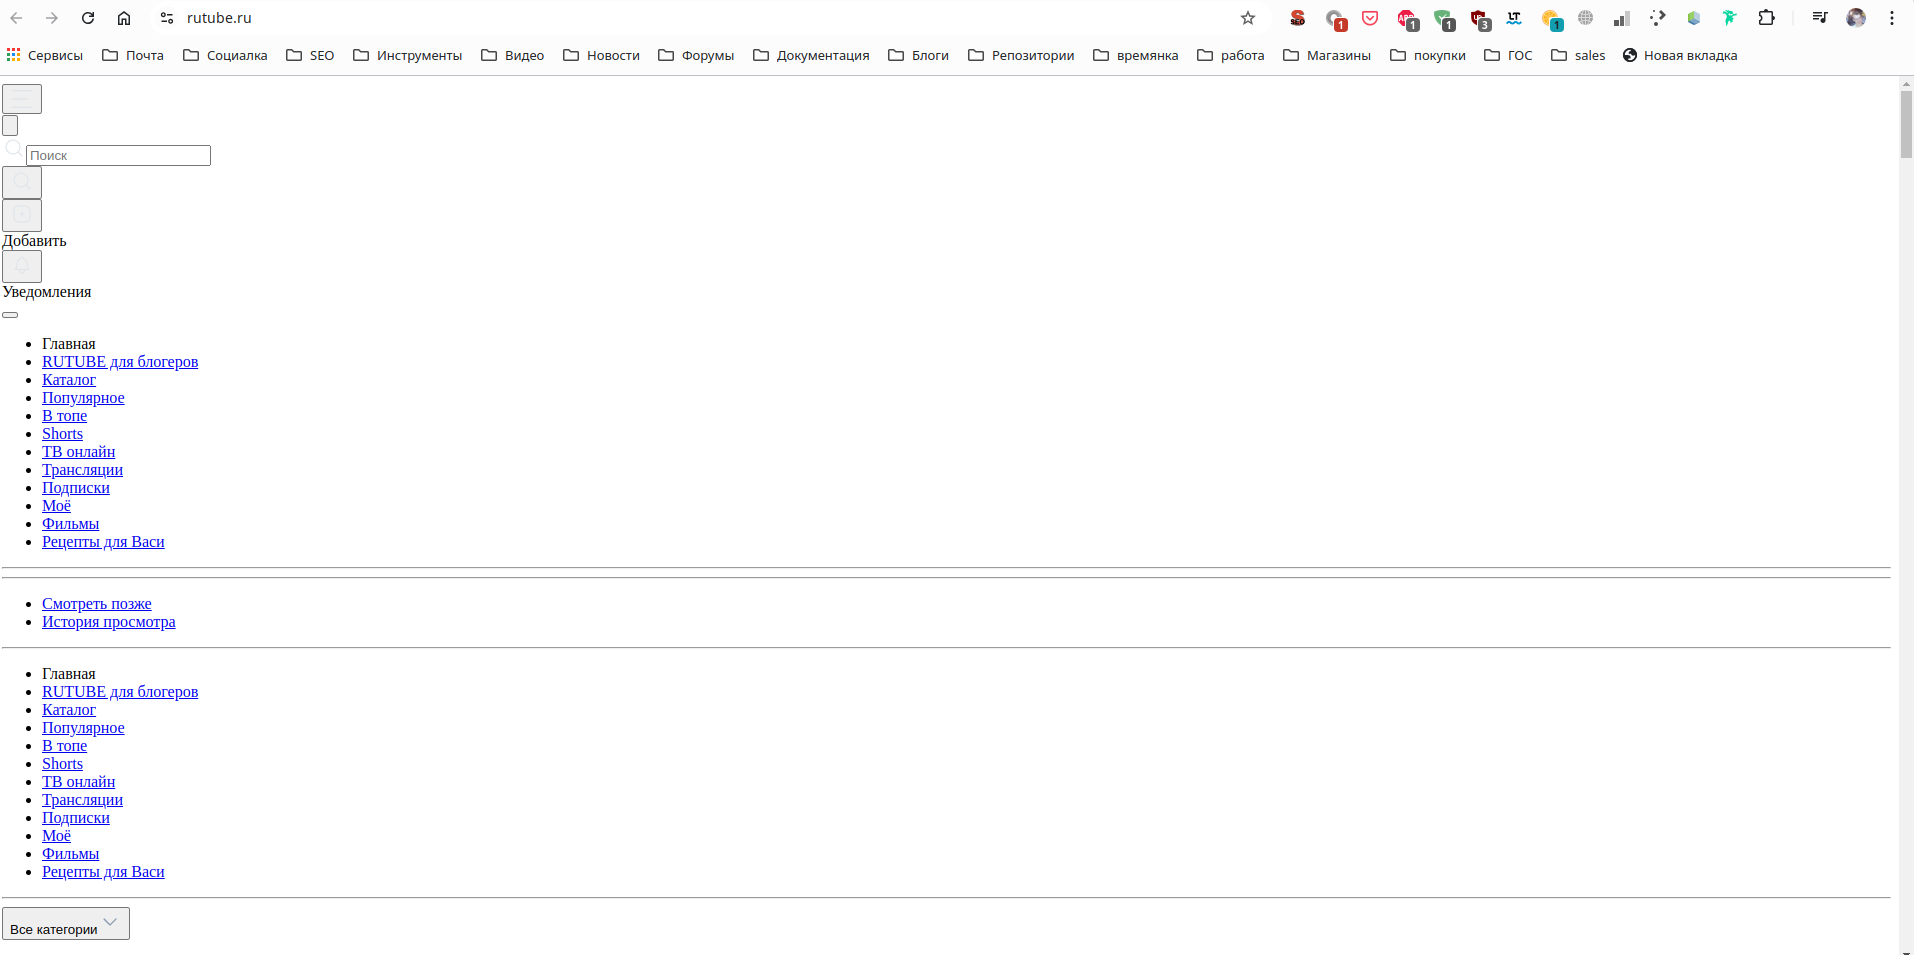Click the page vertical scrollbar thumb
This screenshot has height=955, width=1914.
[1906, 124]
